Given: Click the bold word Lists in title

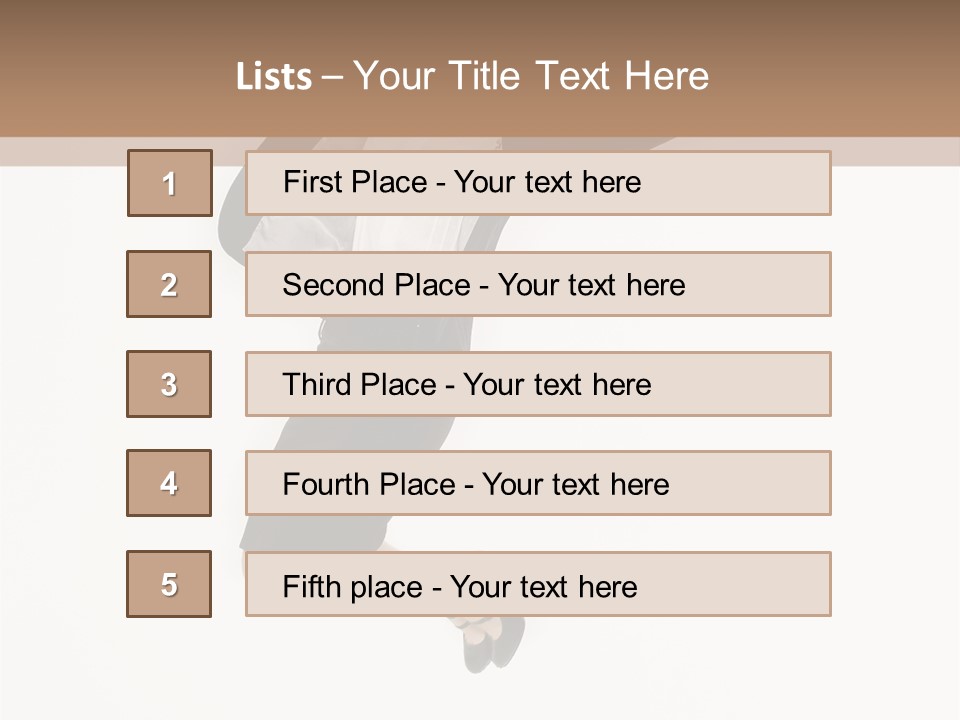Looking at the screenshot, I should point(274,77).
